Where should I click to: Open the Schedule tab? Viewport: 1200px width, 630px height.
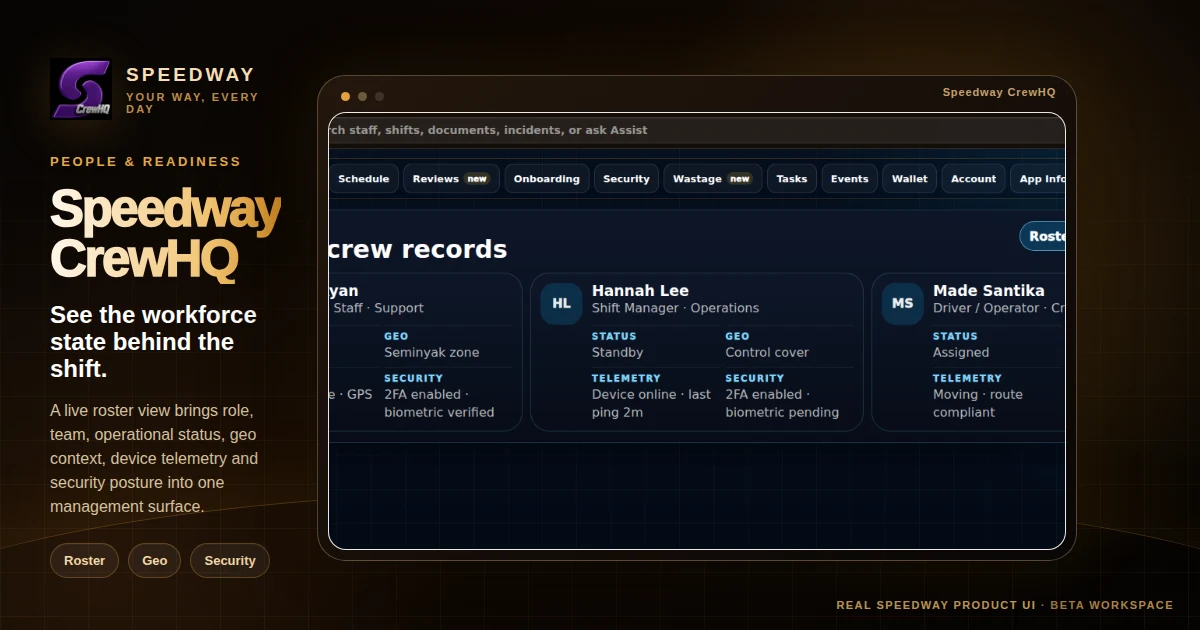pyautogui.click(x=363, y=179)
